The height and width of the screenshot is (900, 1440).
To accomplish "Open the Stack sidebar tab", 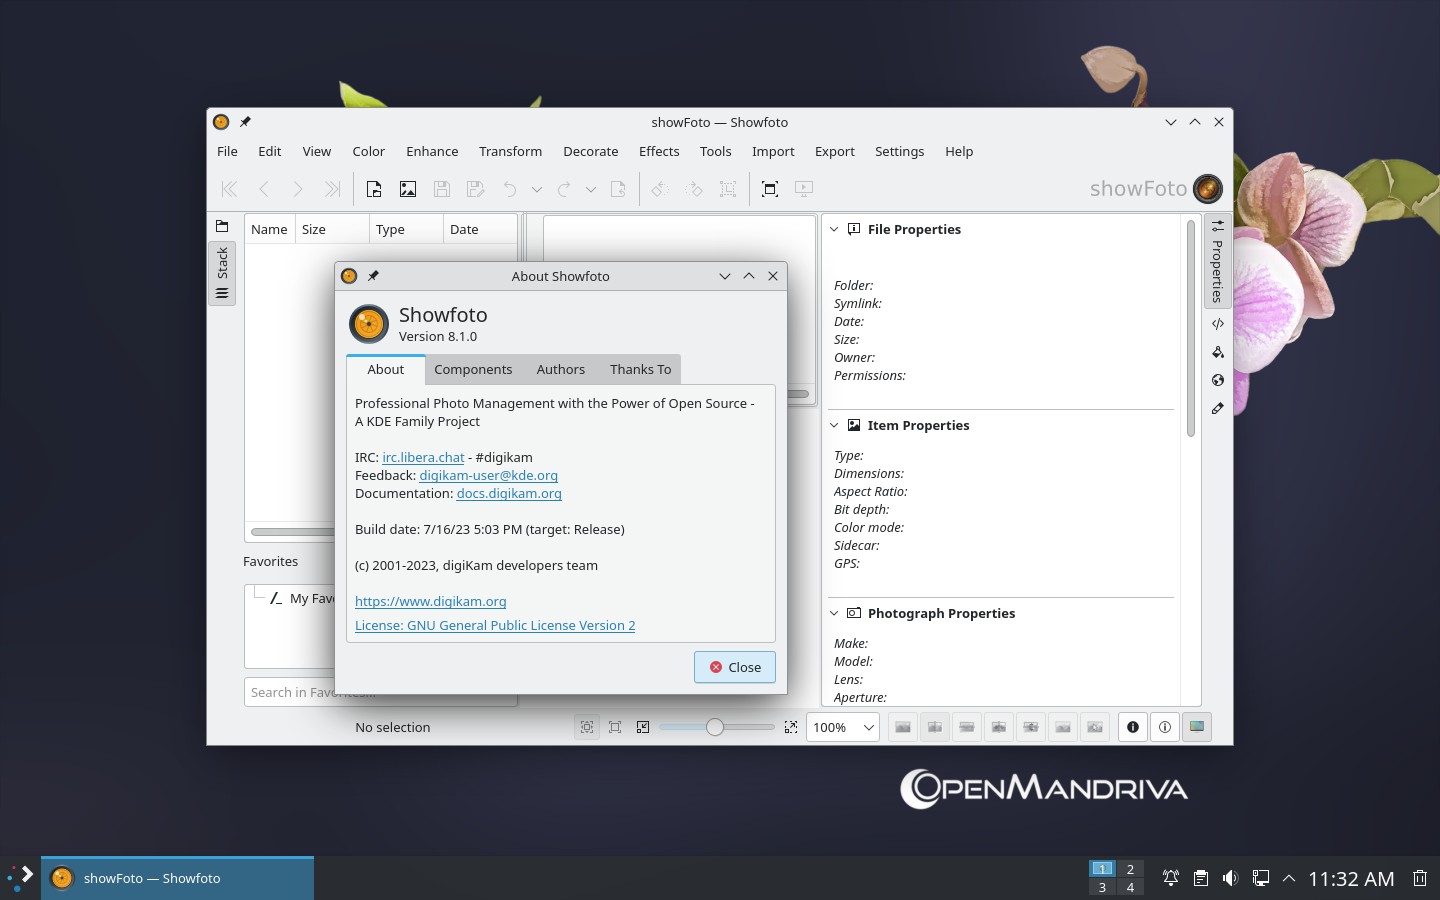I will 222,273.
